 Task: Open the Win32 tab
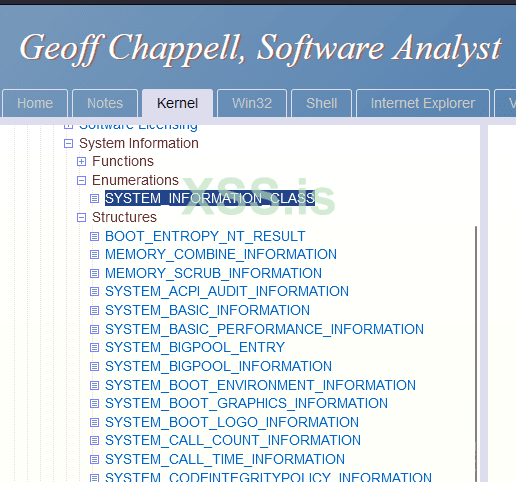(252, 103)
